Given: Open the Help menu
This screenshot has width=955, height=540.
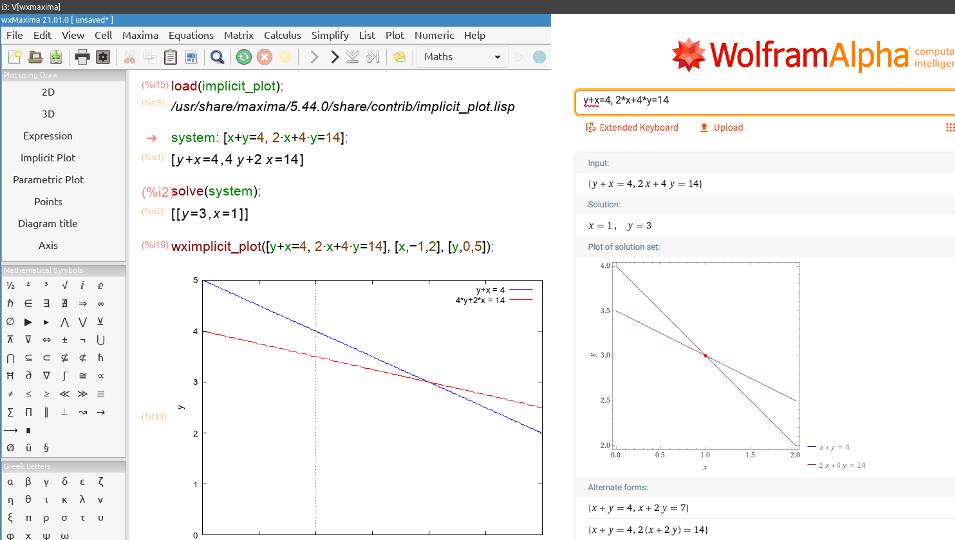Looking at the screenshot, I should (x=474, y=35).
